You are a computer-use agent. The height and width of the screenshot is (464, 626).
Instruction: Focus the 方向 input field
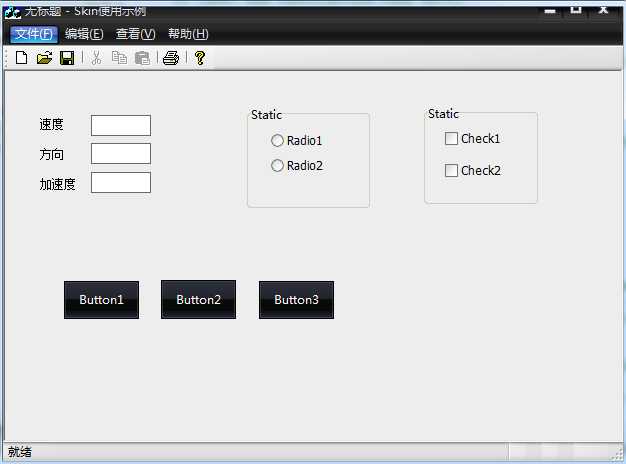(x=121, y=154)
